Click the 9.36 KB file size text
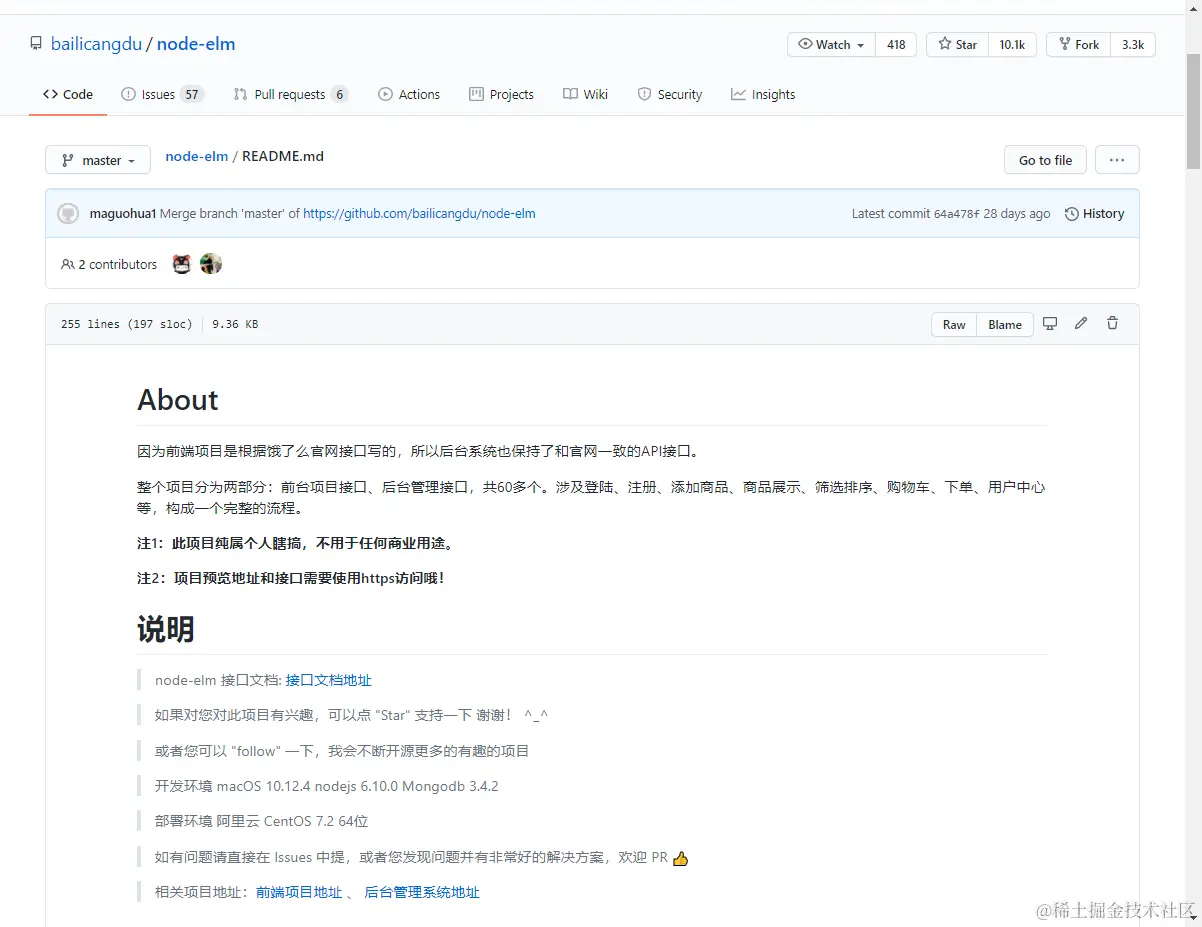1202x927 pixels. (x=235, y=324)
